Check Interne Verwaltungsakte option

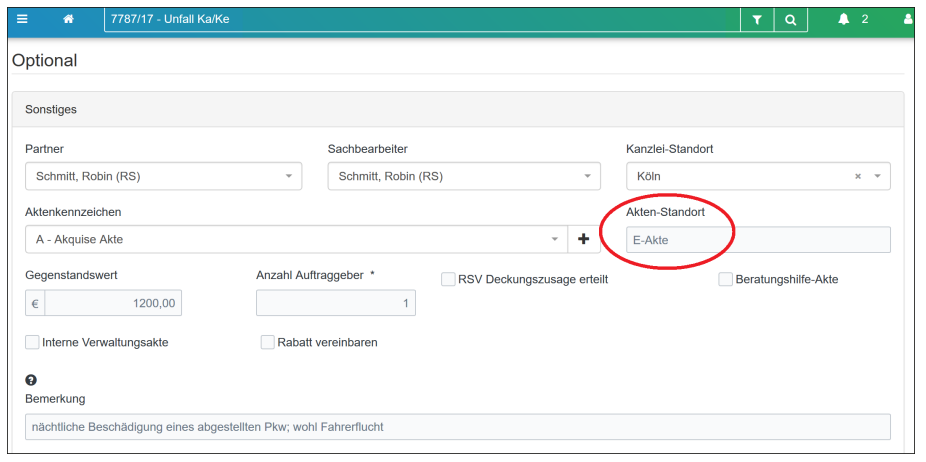(x=32, y=342)
